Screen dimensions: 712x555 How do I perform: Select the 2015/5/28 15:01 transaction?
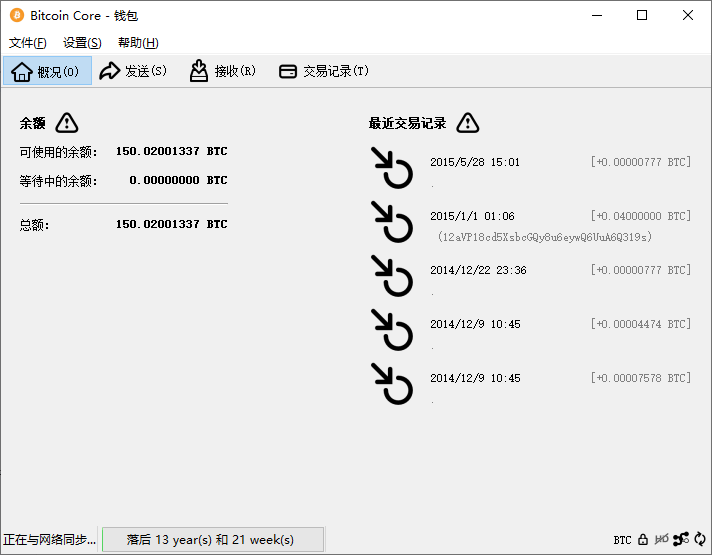coord(475,162)
